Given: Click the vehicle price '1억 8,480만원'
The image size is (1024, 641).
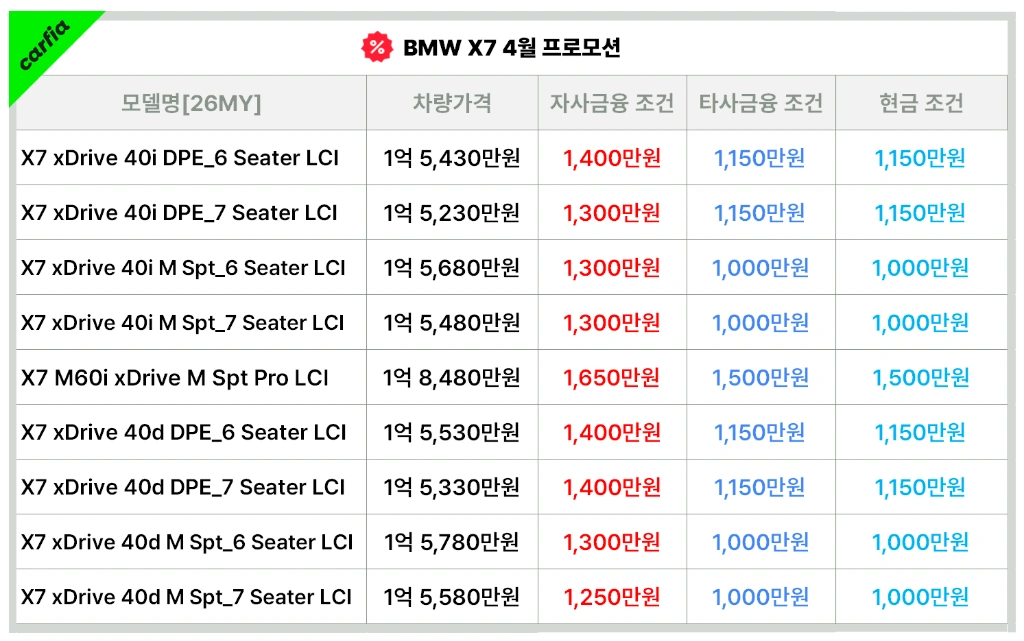Looking at the screenshot, I should pos(452,377).
